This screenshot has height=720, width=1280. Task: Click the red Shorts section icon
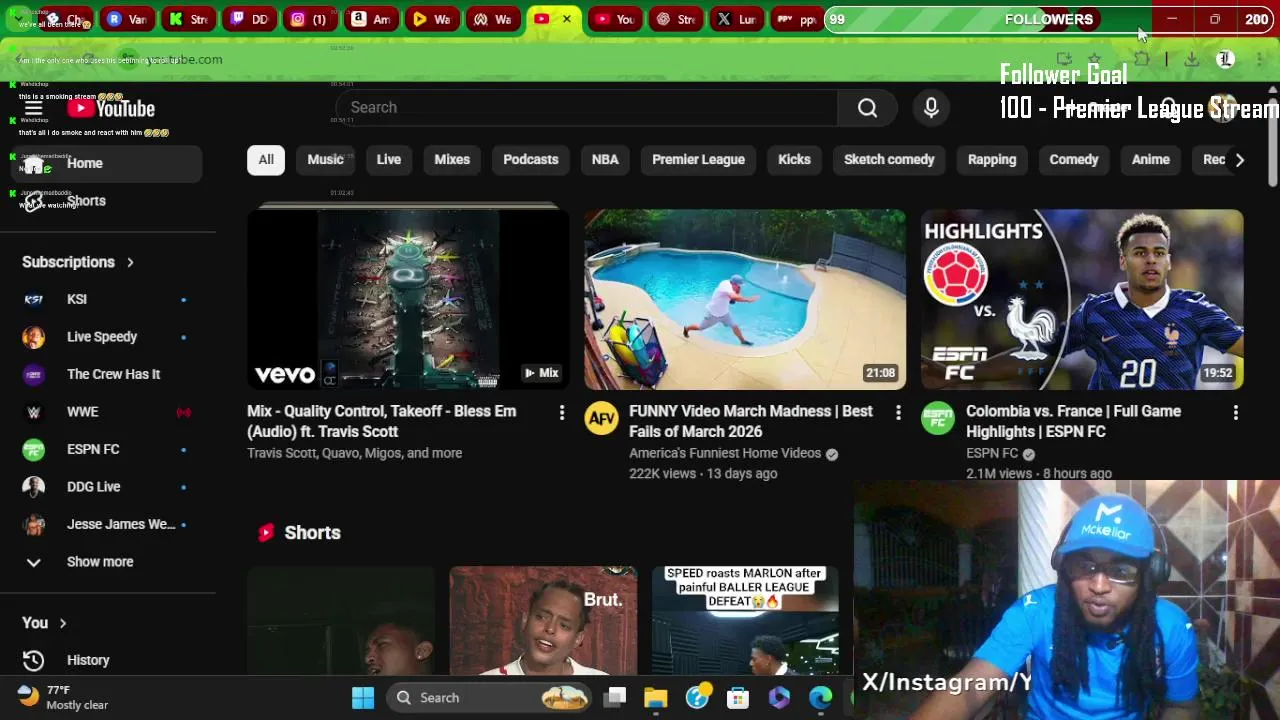tap(265, 533)
